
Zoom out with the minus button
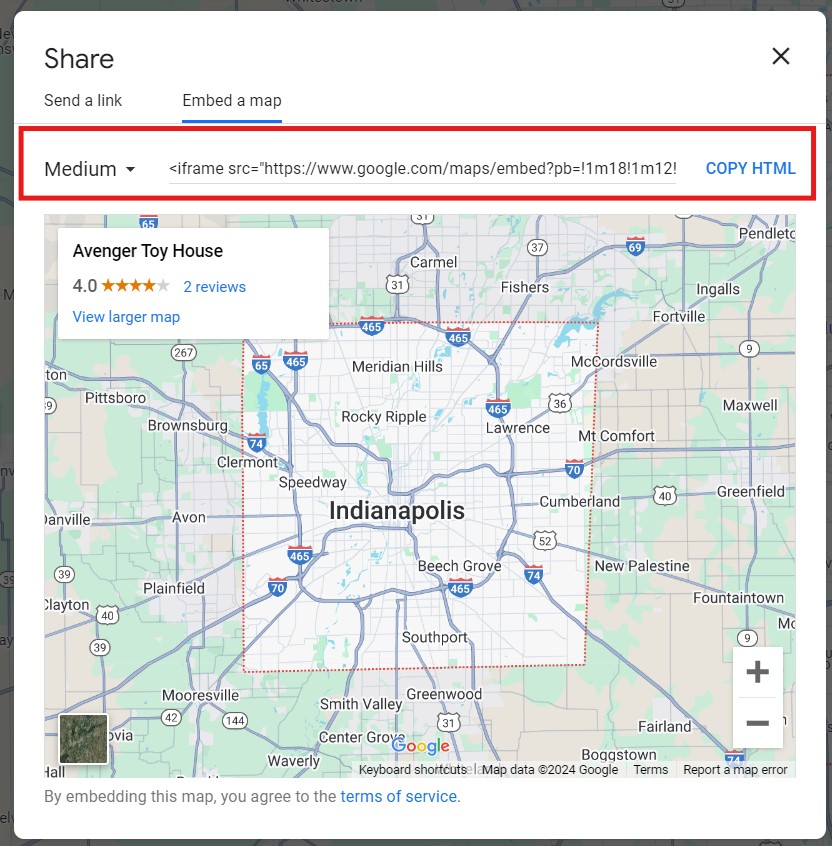pyautogui.click(x=758, y=723)
